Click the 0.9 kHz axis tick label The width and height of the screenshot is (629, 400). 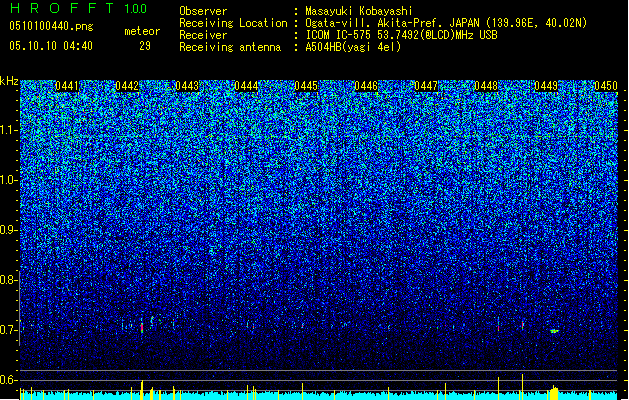[x=9, y=230]
